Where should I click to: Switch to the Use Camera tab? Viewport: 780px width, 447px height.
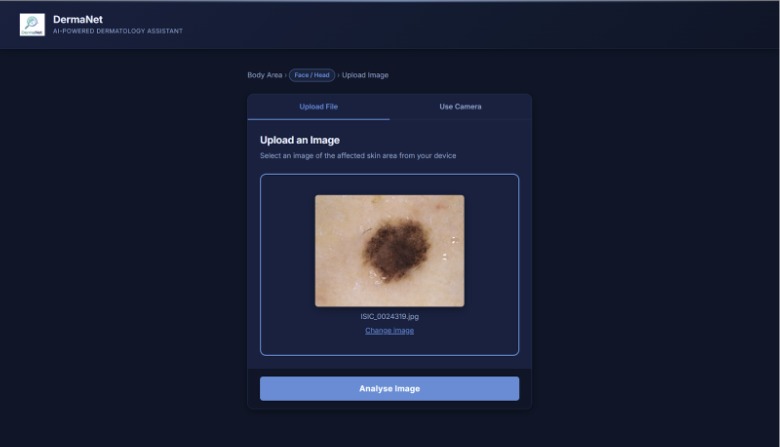click(x=460, y=106)
